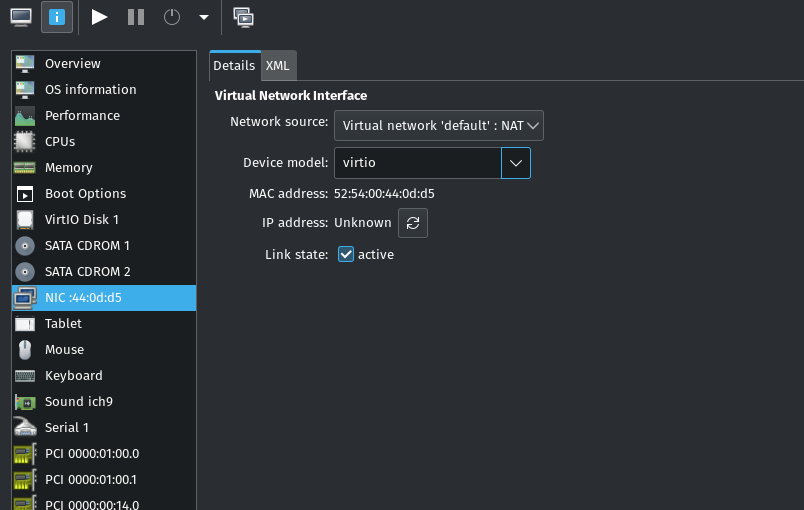Image resolution: width=804 pixels, height=510 pixels.
Task: Click the hardware details info icon
Action: pyautogui.click(x=57, y=17)
